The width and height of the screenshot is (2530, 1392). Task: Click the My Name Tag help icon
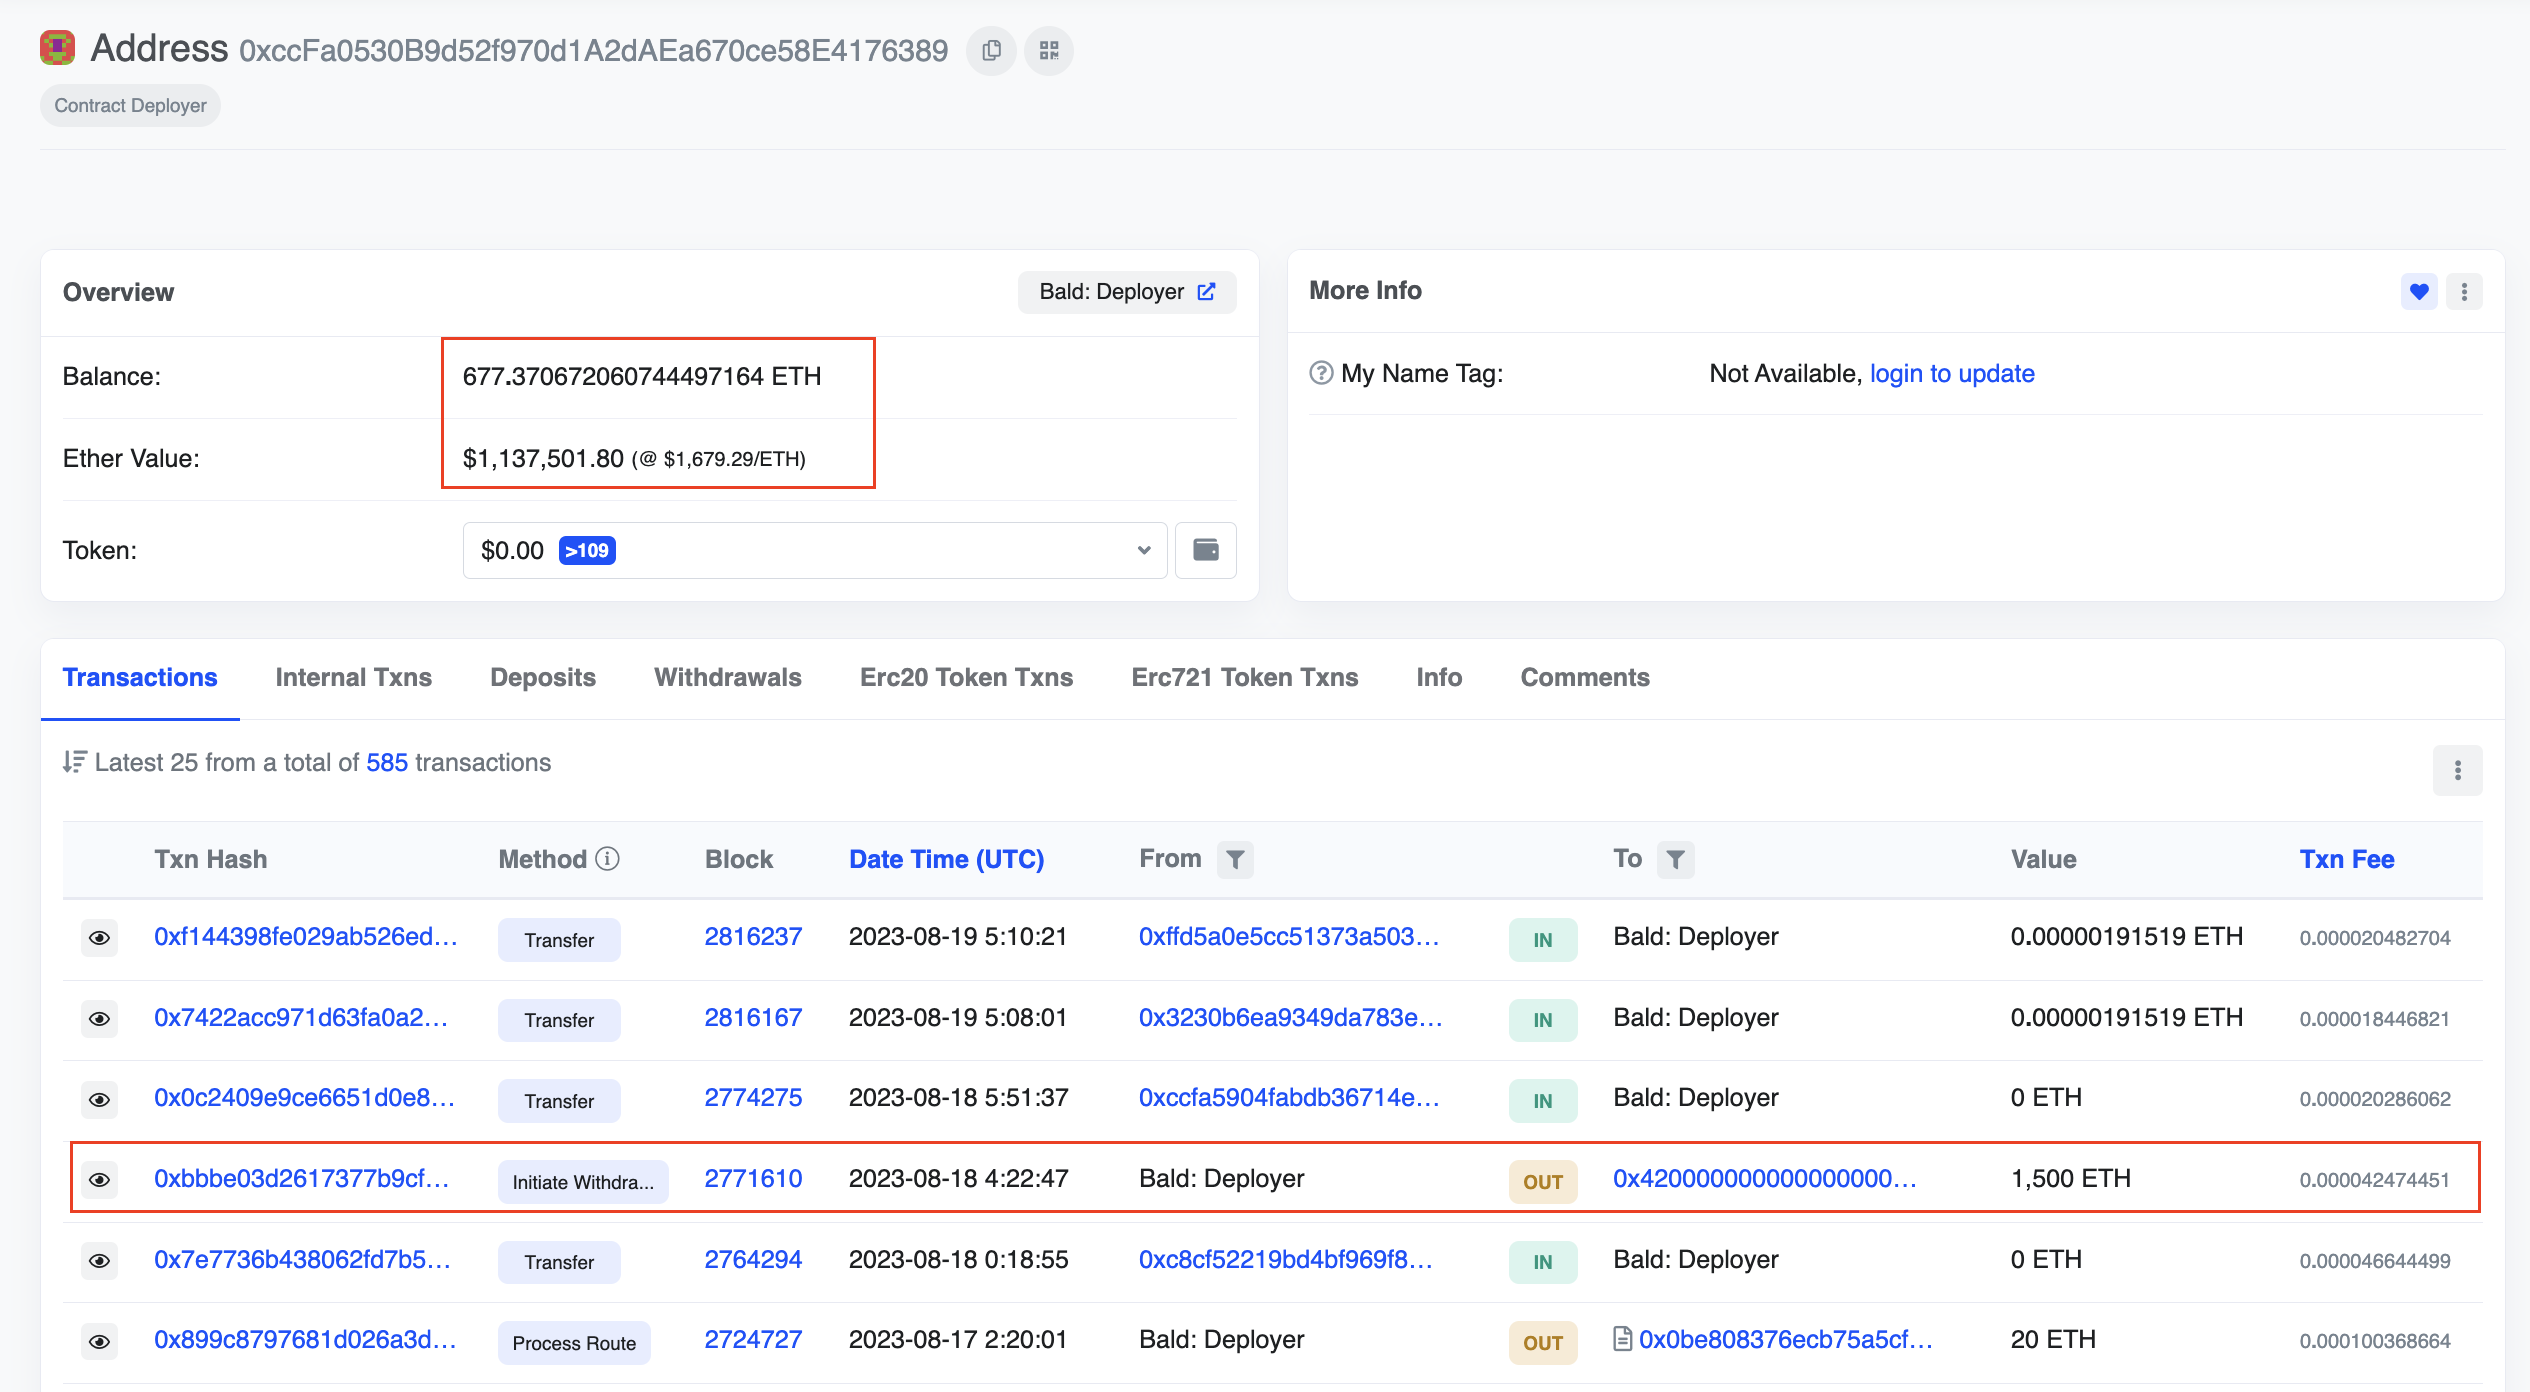(x=1321, y=373)
